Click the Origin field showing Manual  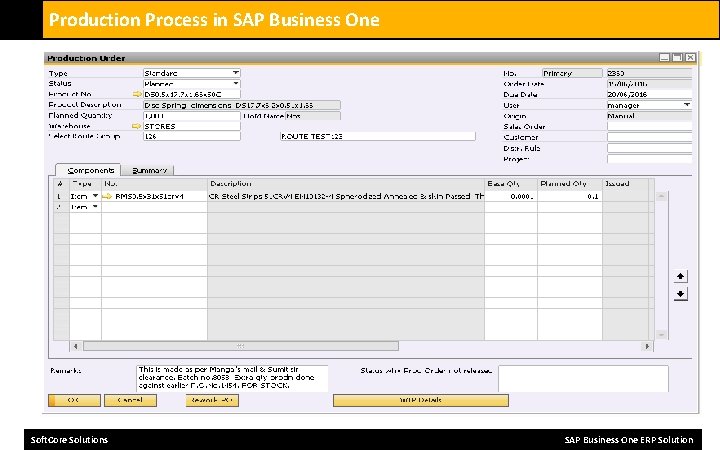tap(649, 116)
